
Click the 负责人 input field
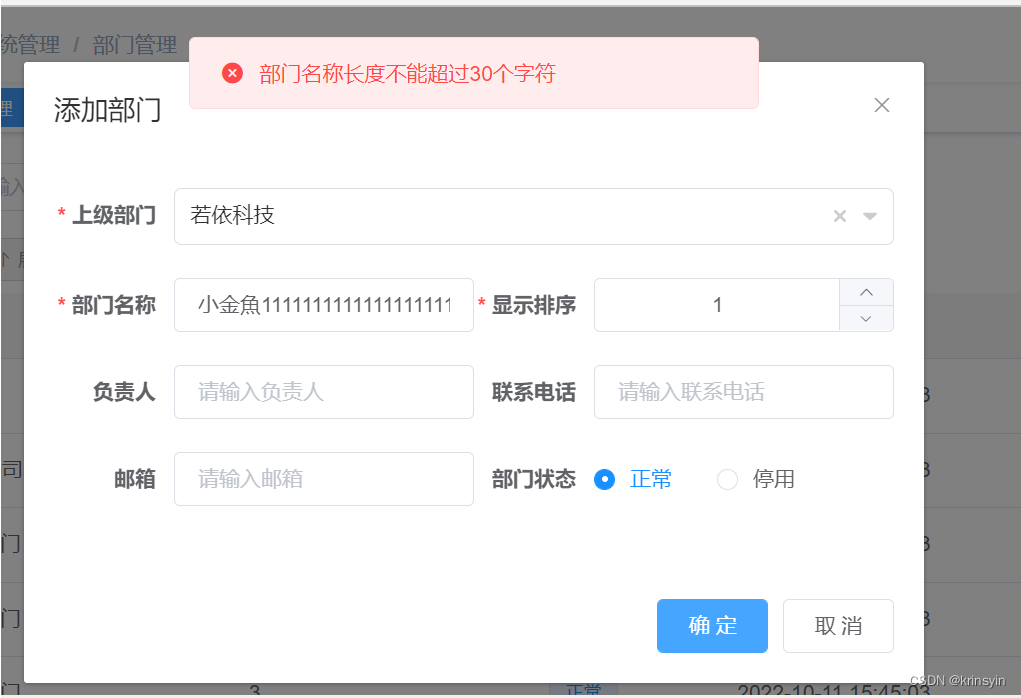323,392
